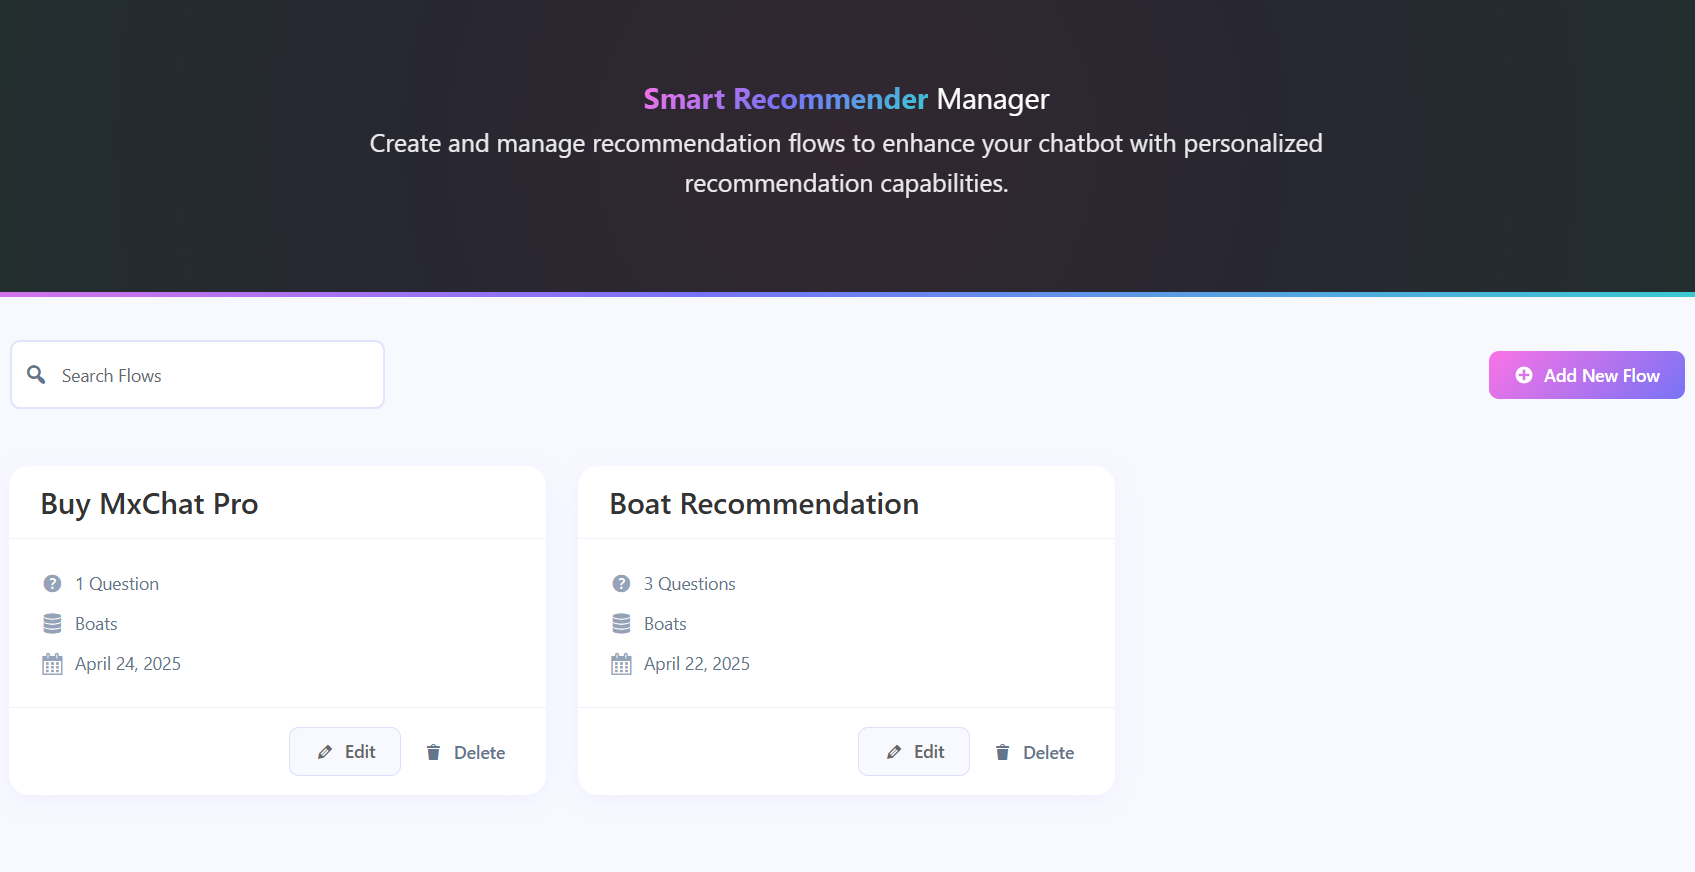Edit the Buy MxChat Pro flow
This screenshot has height=872, width=1695.
click(x=345, y=752)
